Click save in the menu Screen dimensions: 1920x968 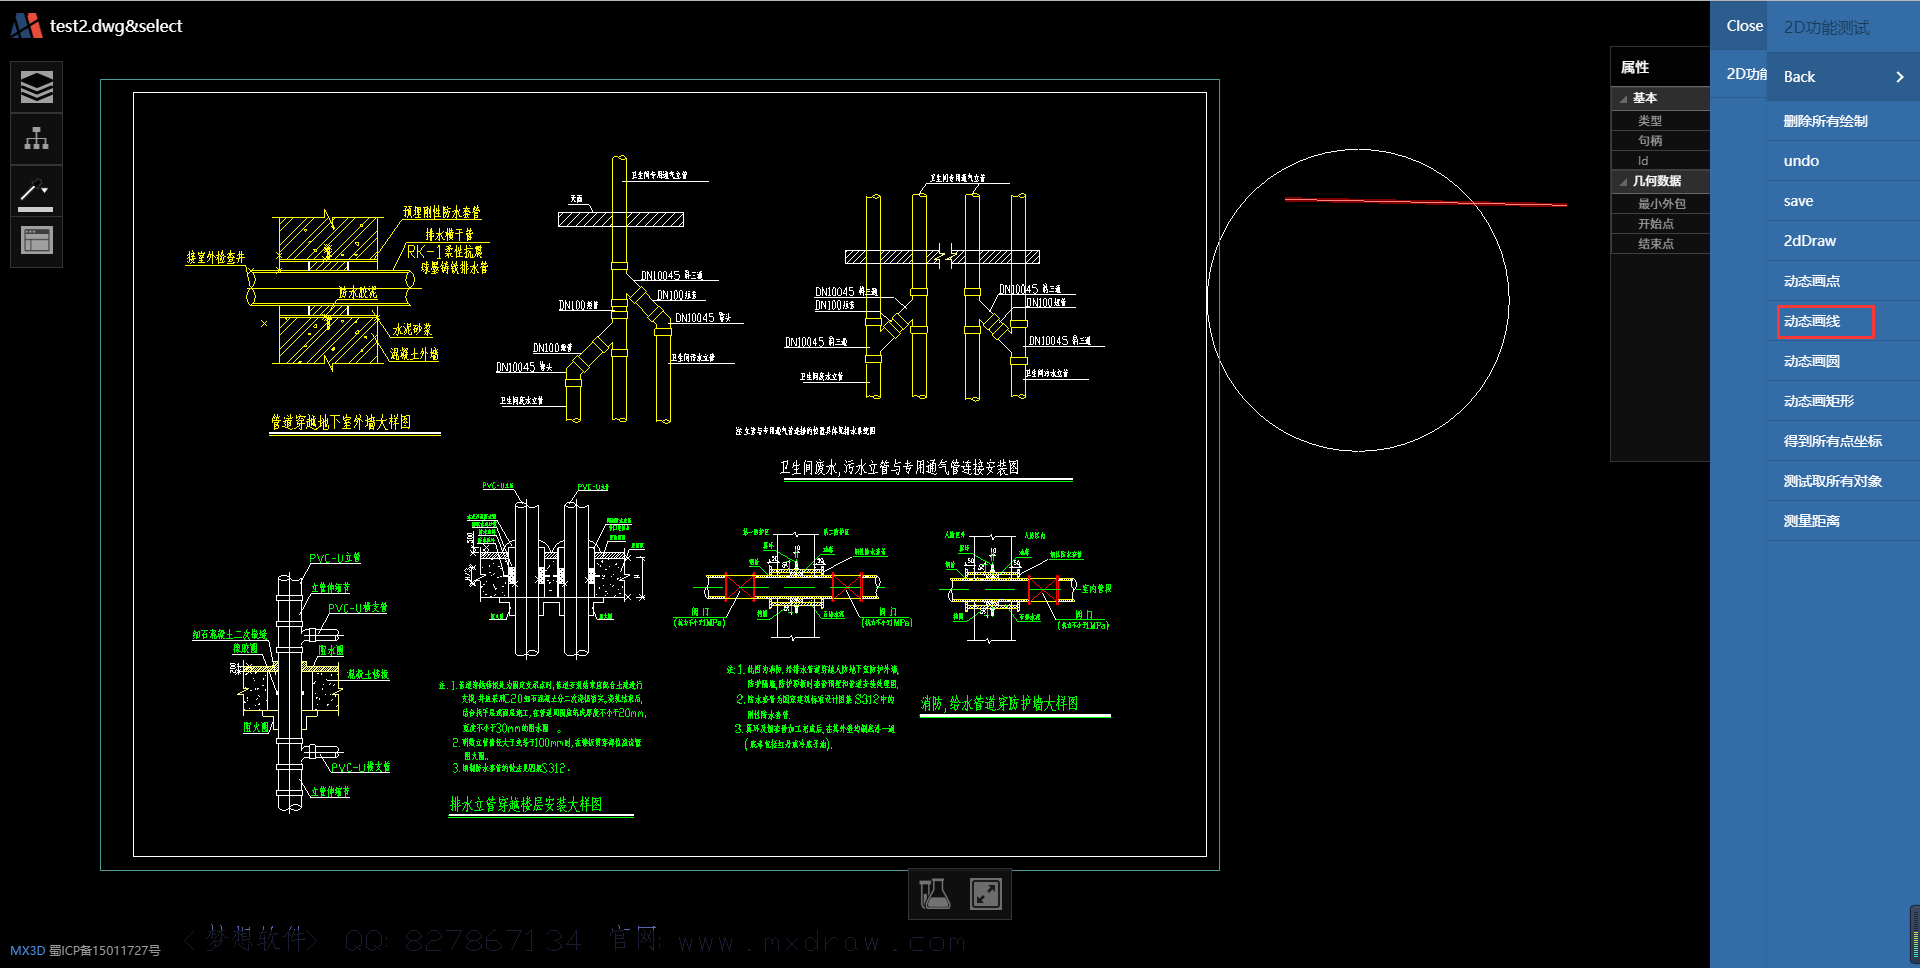coord(1843,201)
